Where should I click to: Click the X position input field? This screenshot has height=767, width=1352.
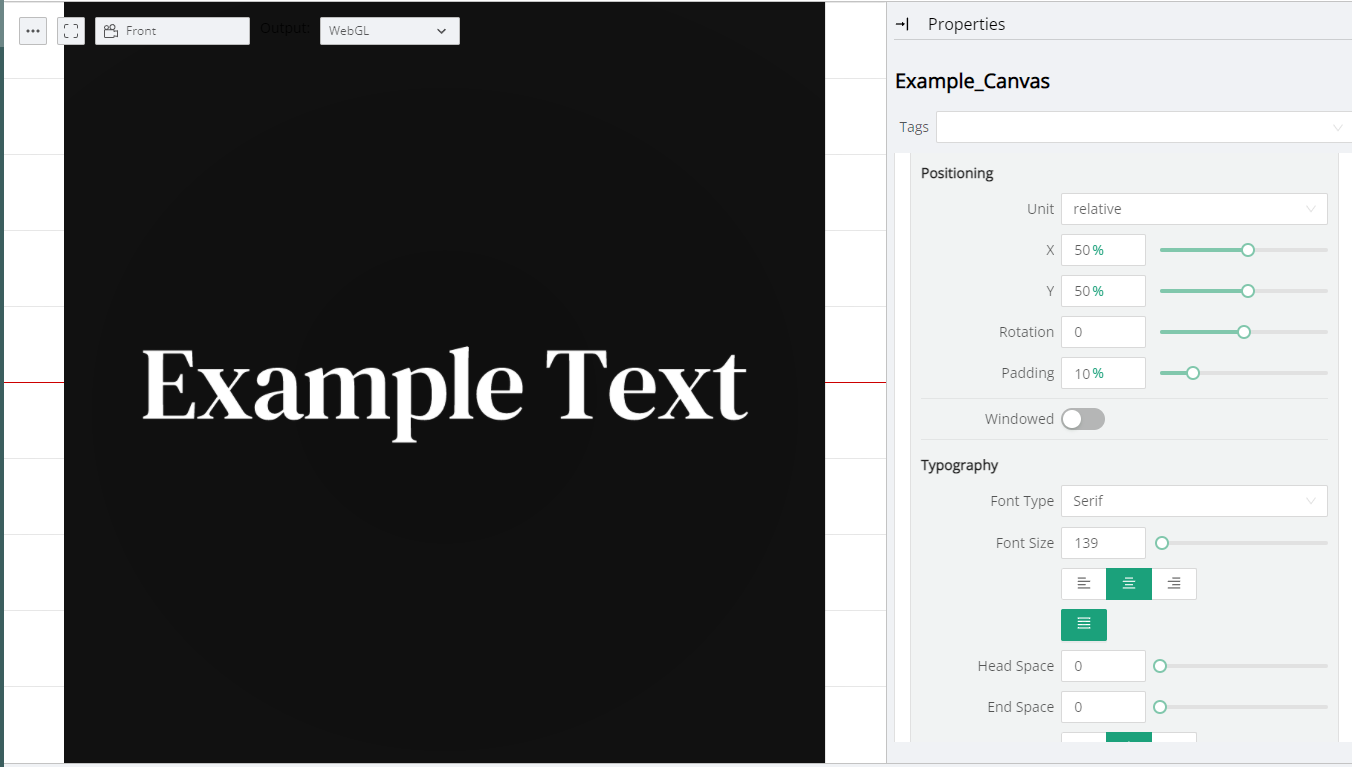pos(1102,250)
